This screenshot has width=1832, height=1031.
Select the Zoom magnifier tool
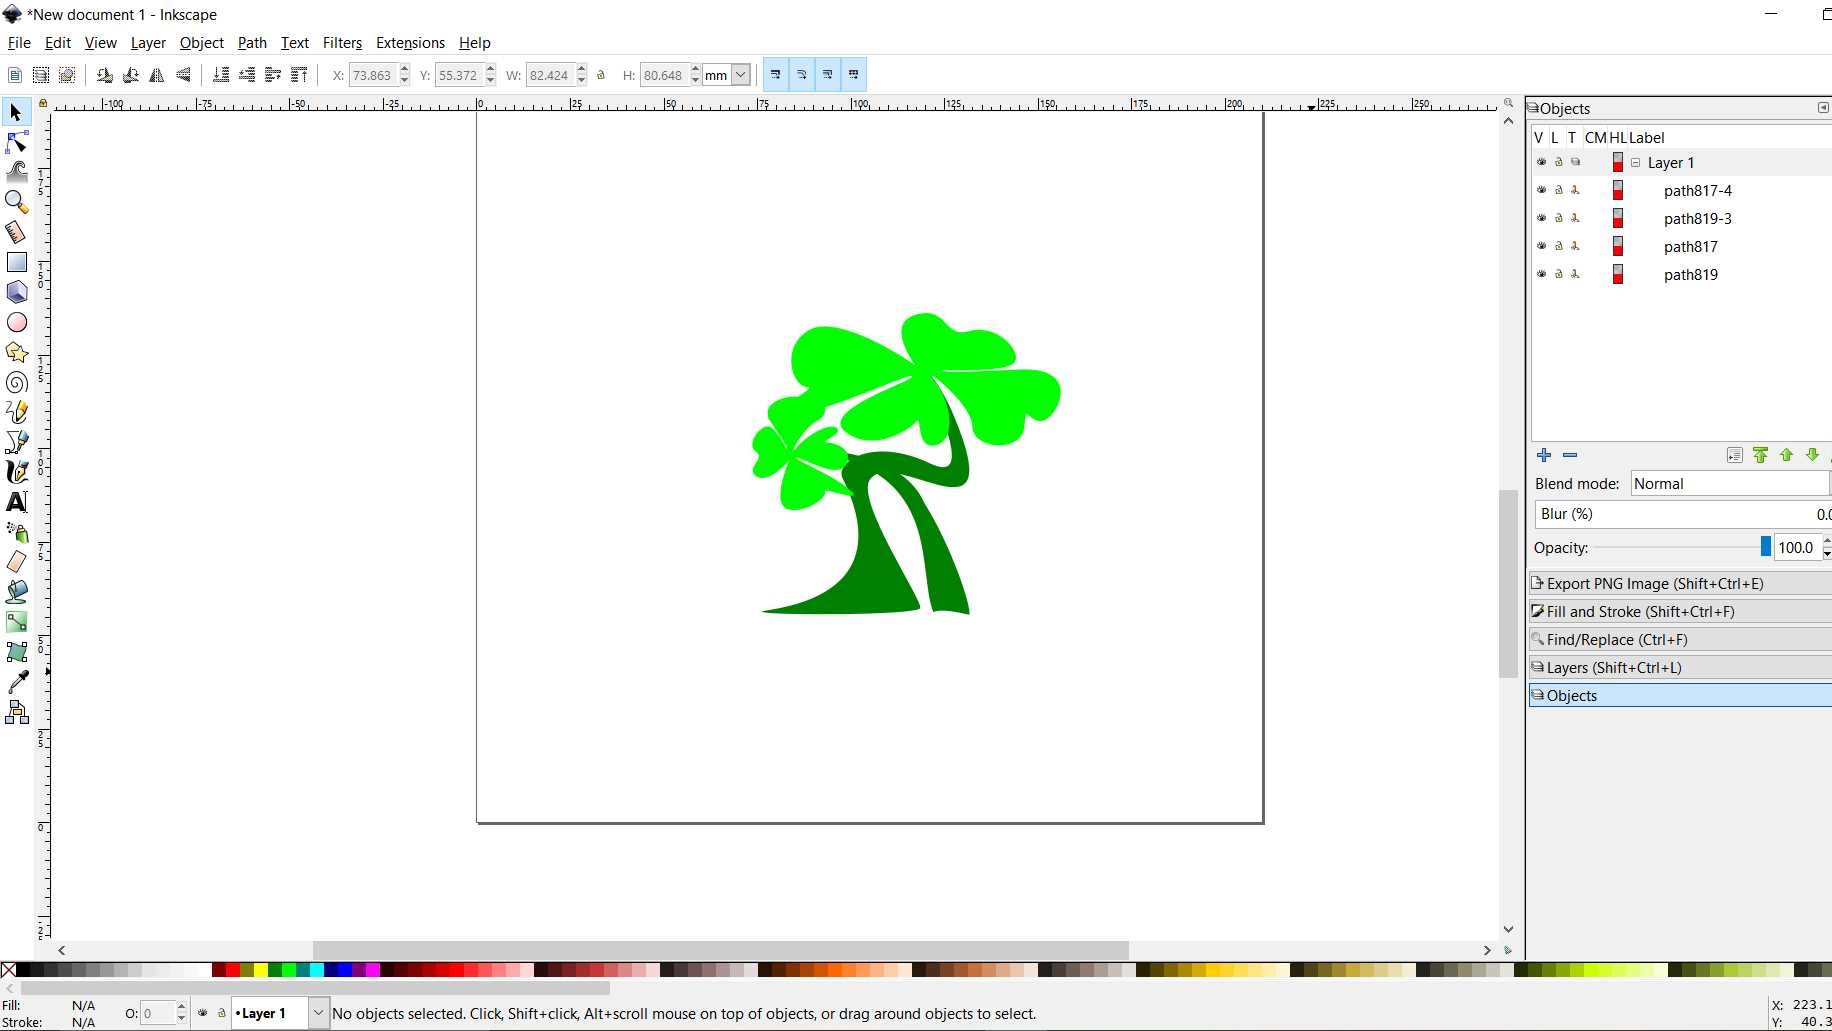(x=16, y=202)
